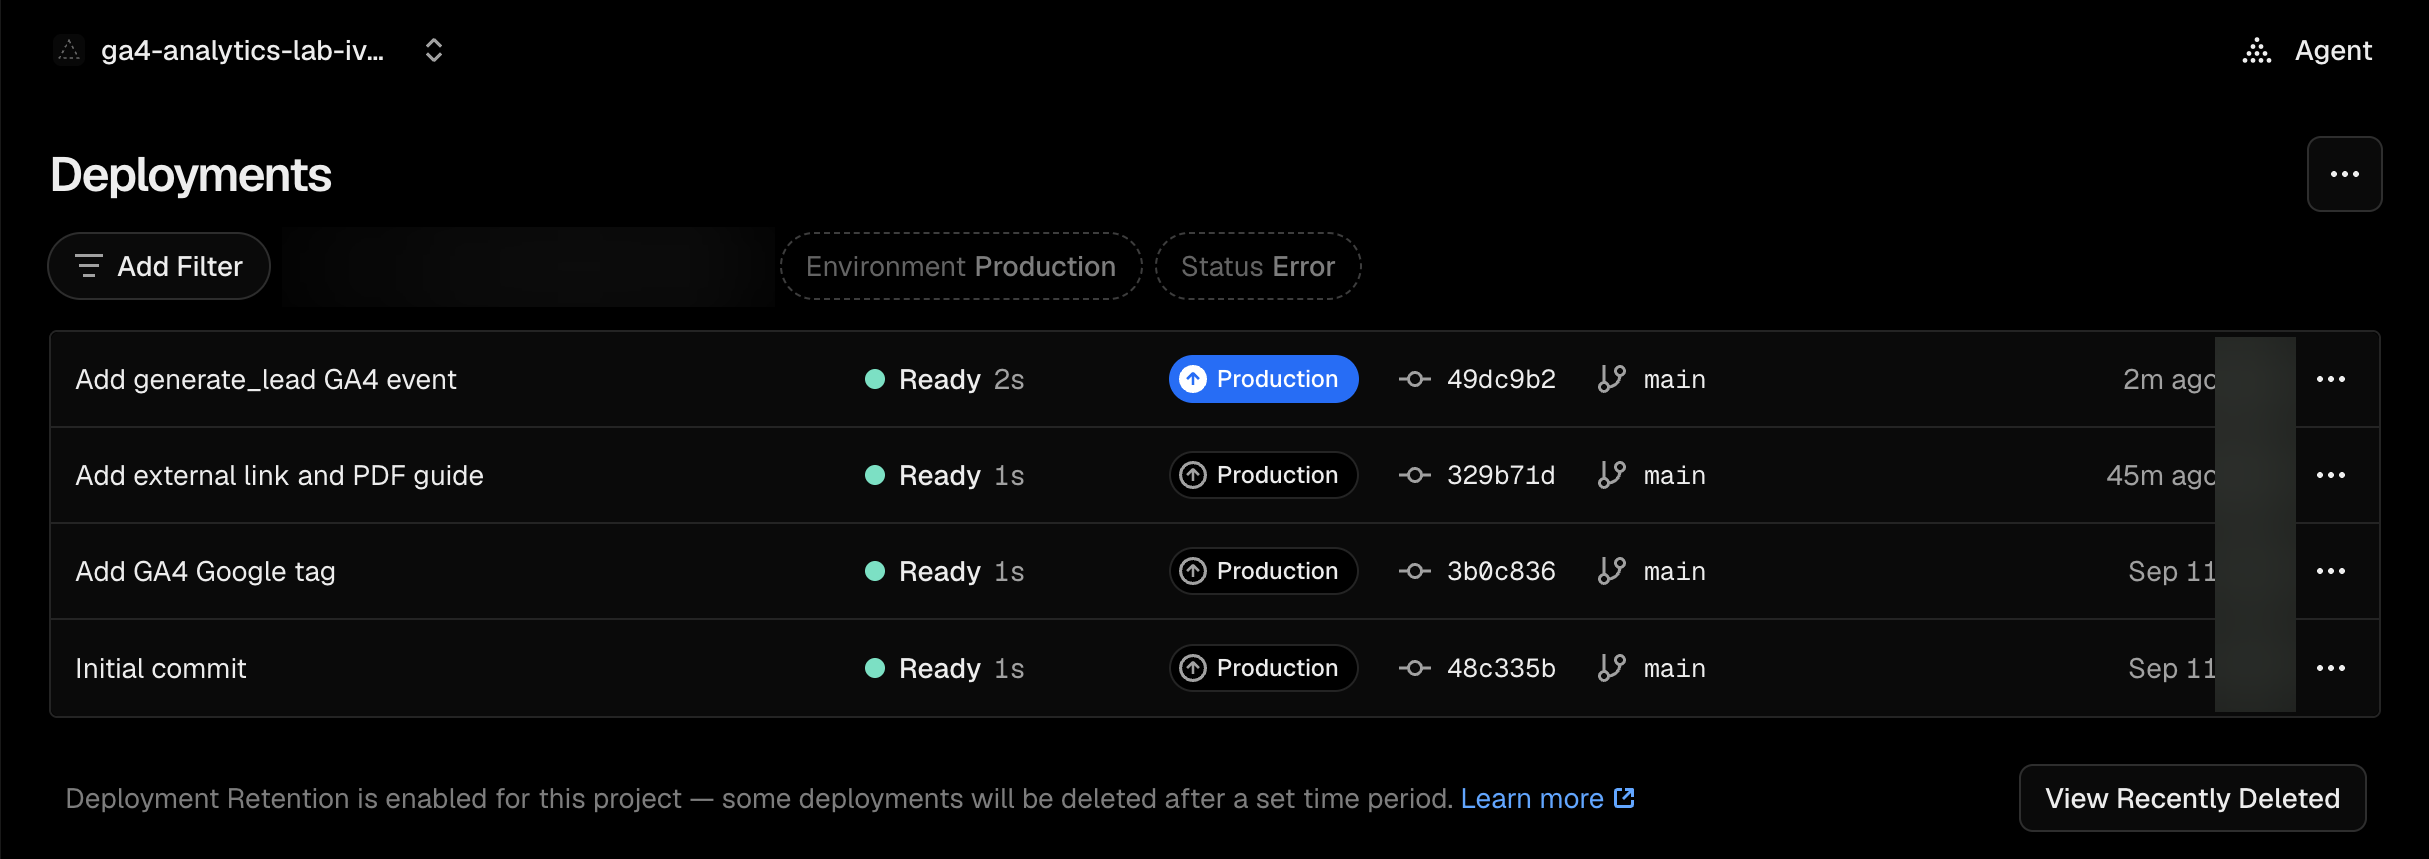Open actions menu for 'Add generate_lead GA4 event'
The height and width of the screenshot is (859, 2429).
(2331, 379)
